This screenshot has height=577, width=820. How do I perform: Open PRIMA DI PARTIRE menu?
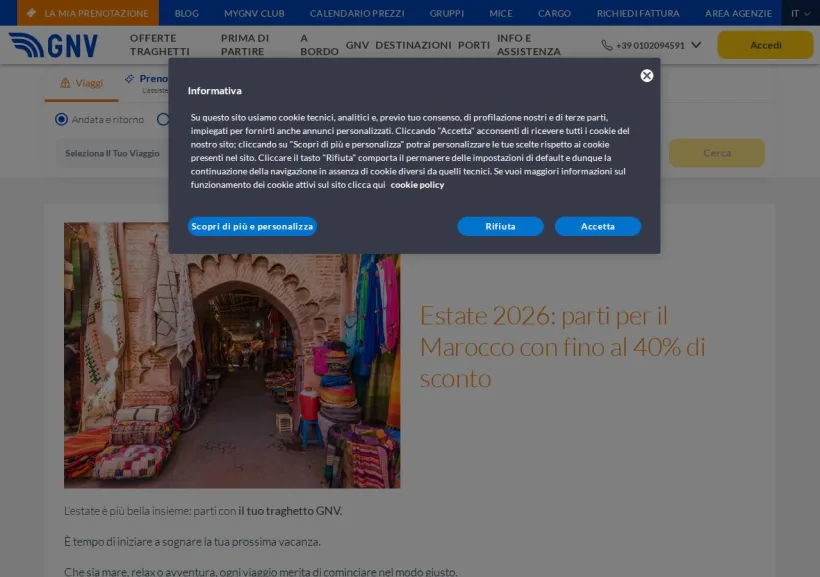pos(245,45)
